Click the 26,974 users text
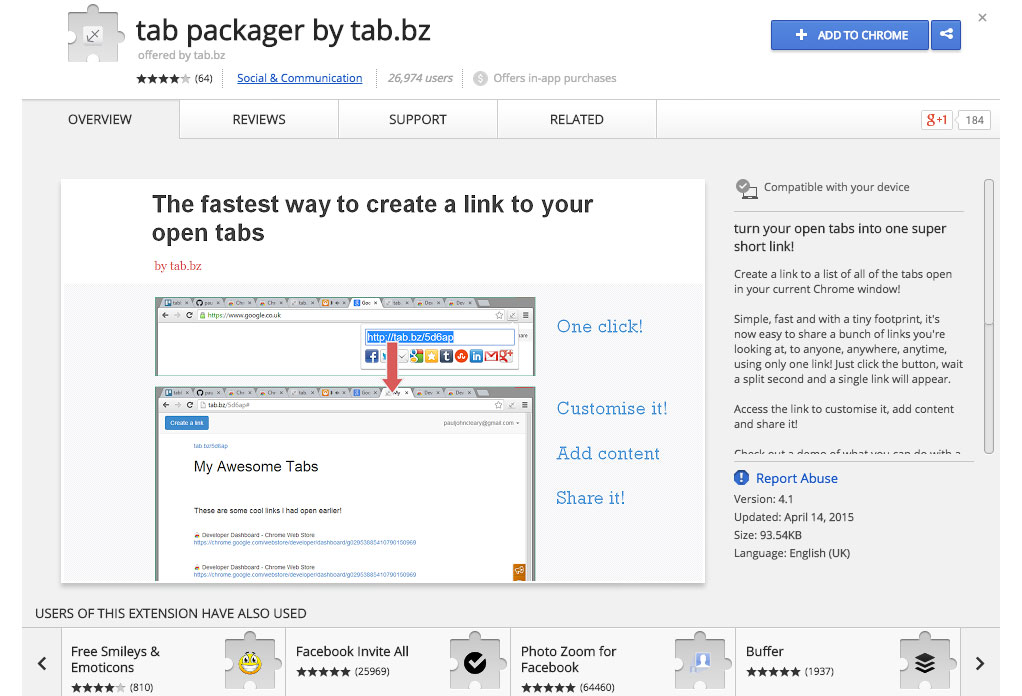The height and width of the screenshot is (696, 1022). coord(420,78)
